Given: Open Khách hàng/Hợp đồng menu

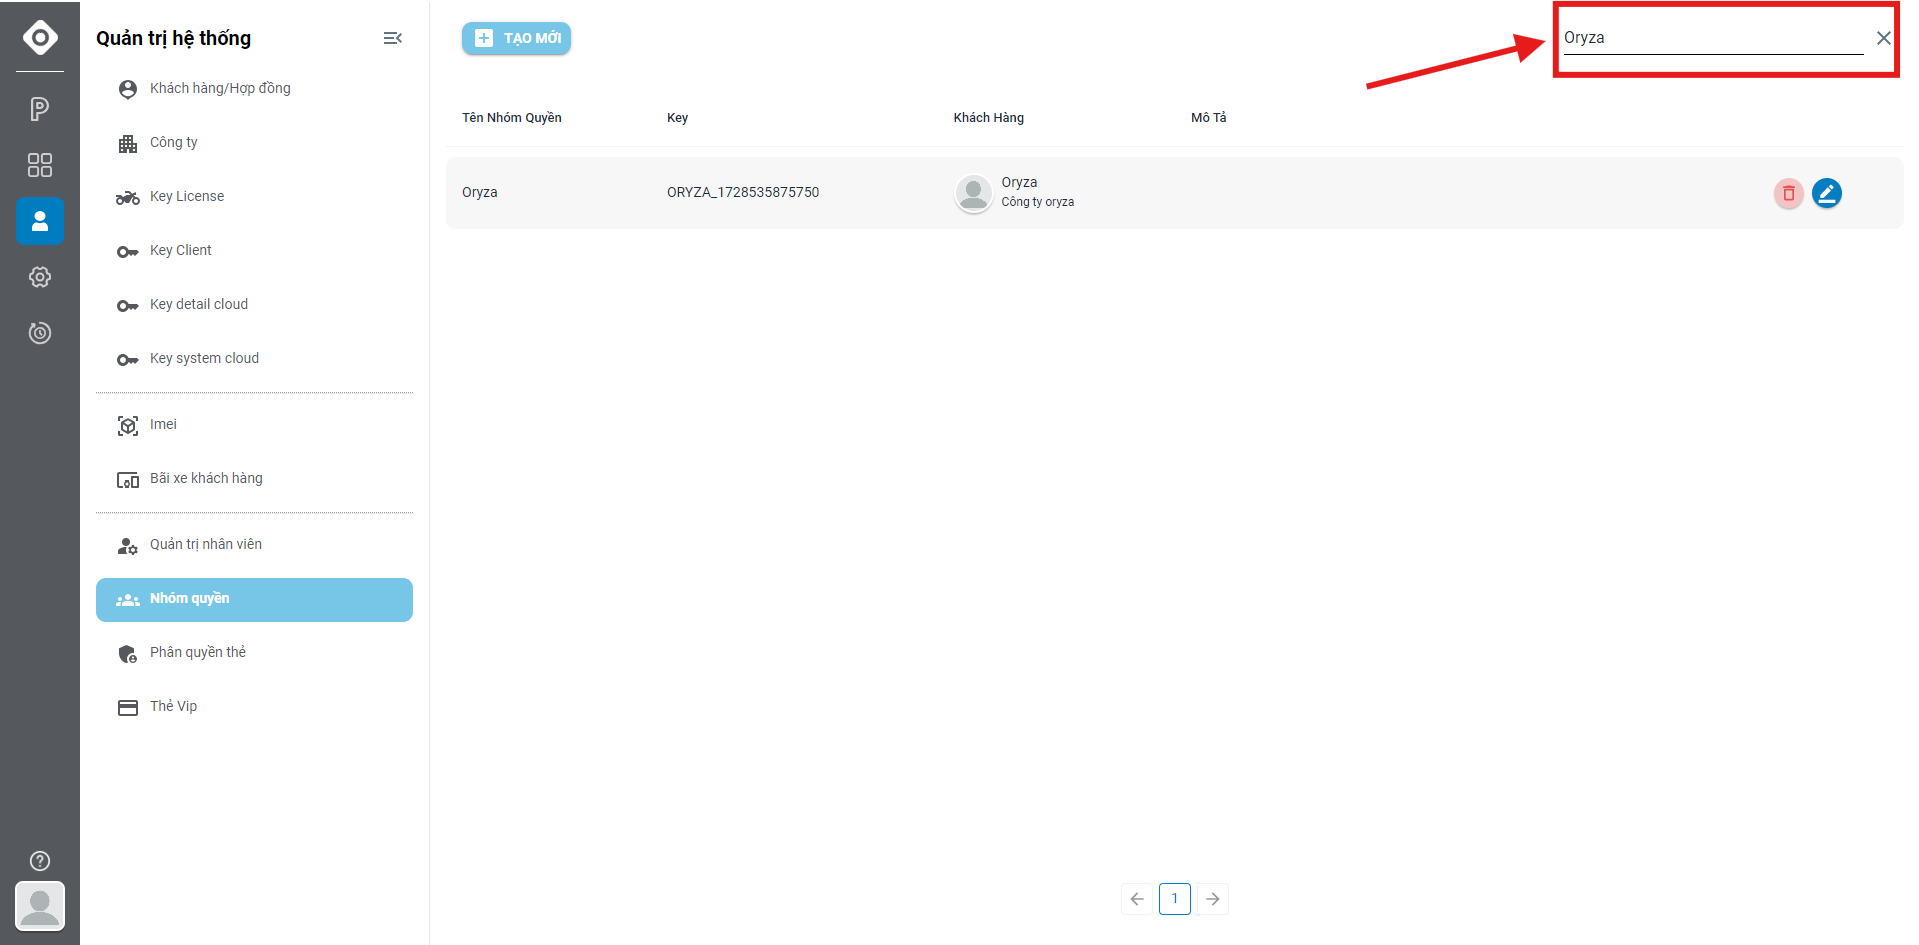Looking at the screenshot, I should coord(254,89).
